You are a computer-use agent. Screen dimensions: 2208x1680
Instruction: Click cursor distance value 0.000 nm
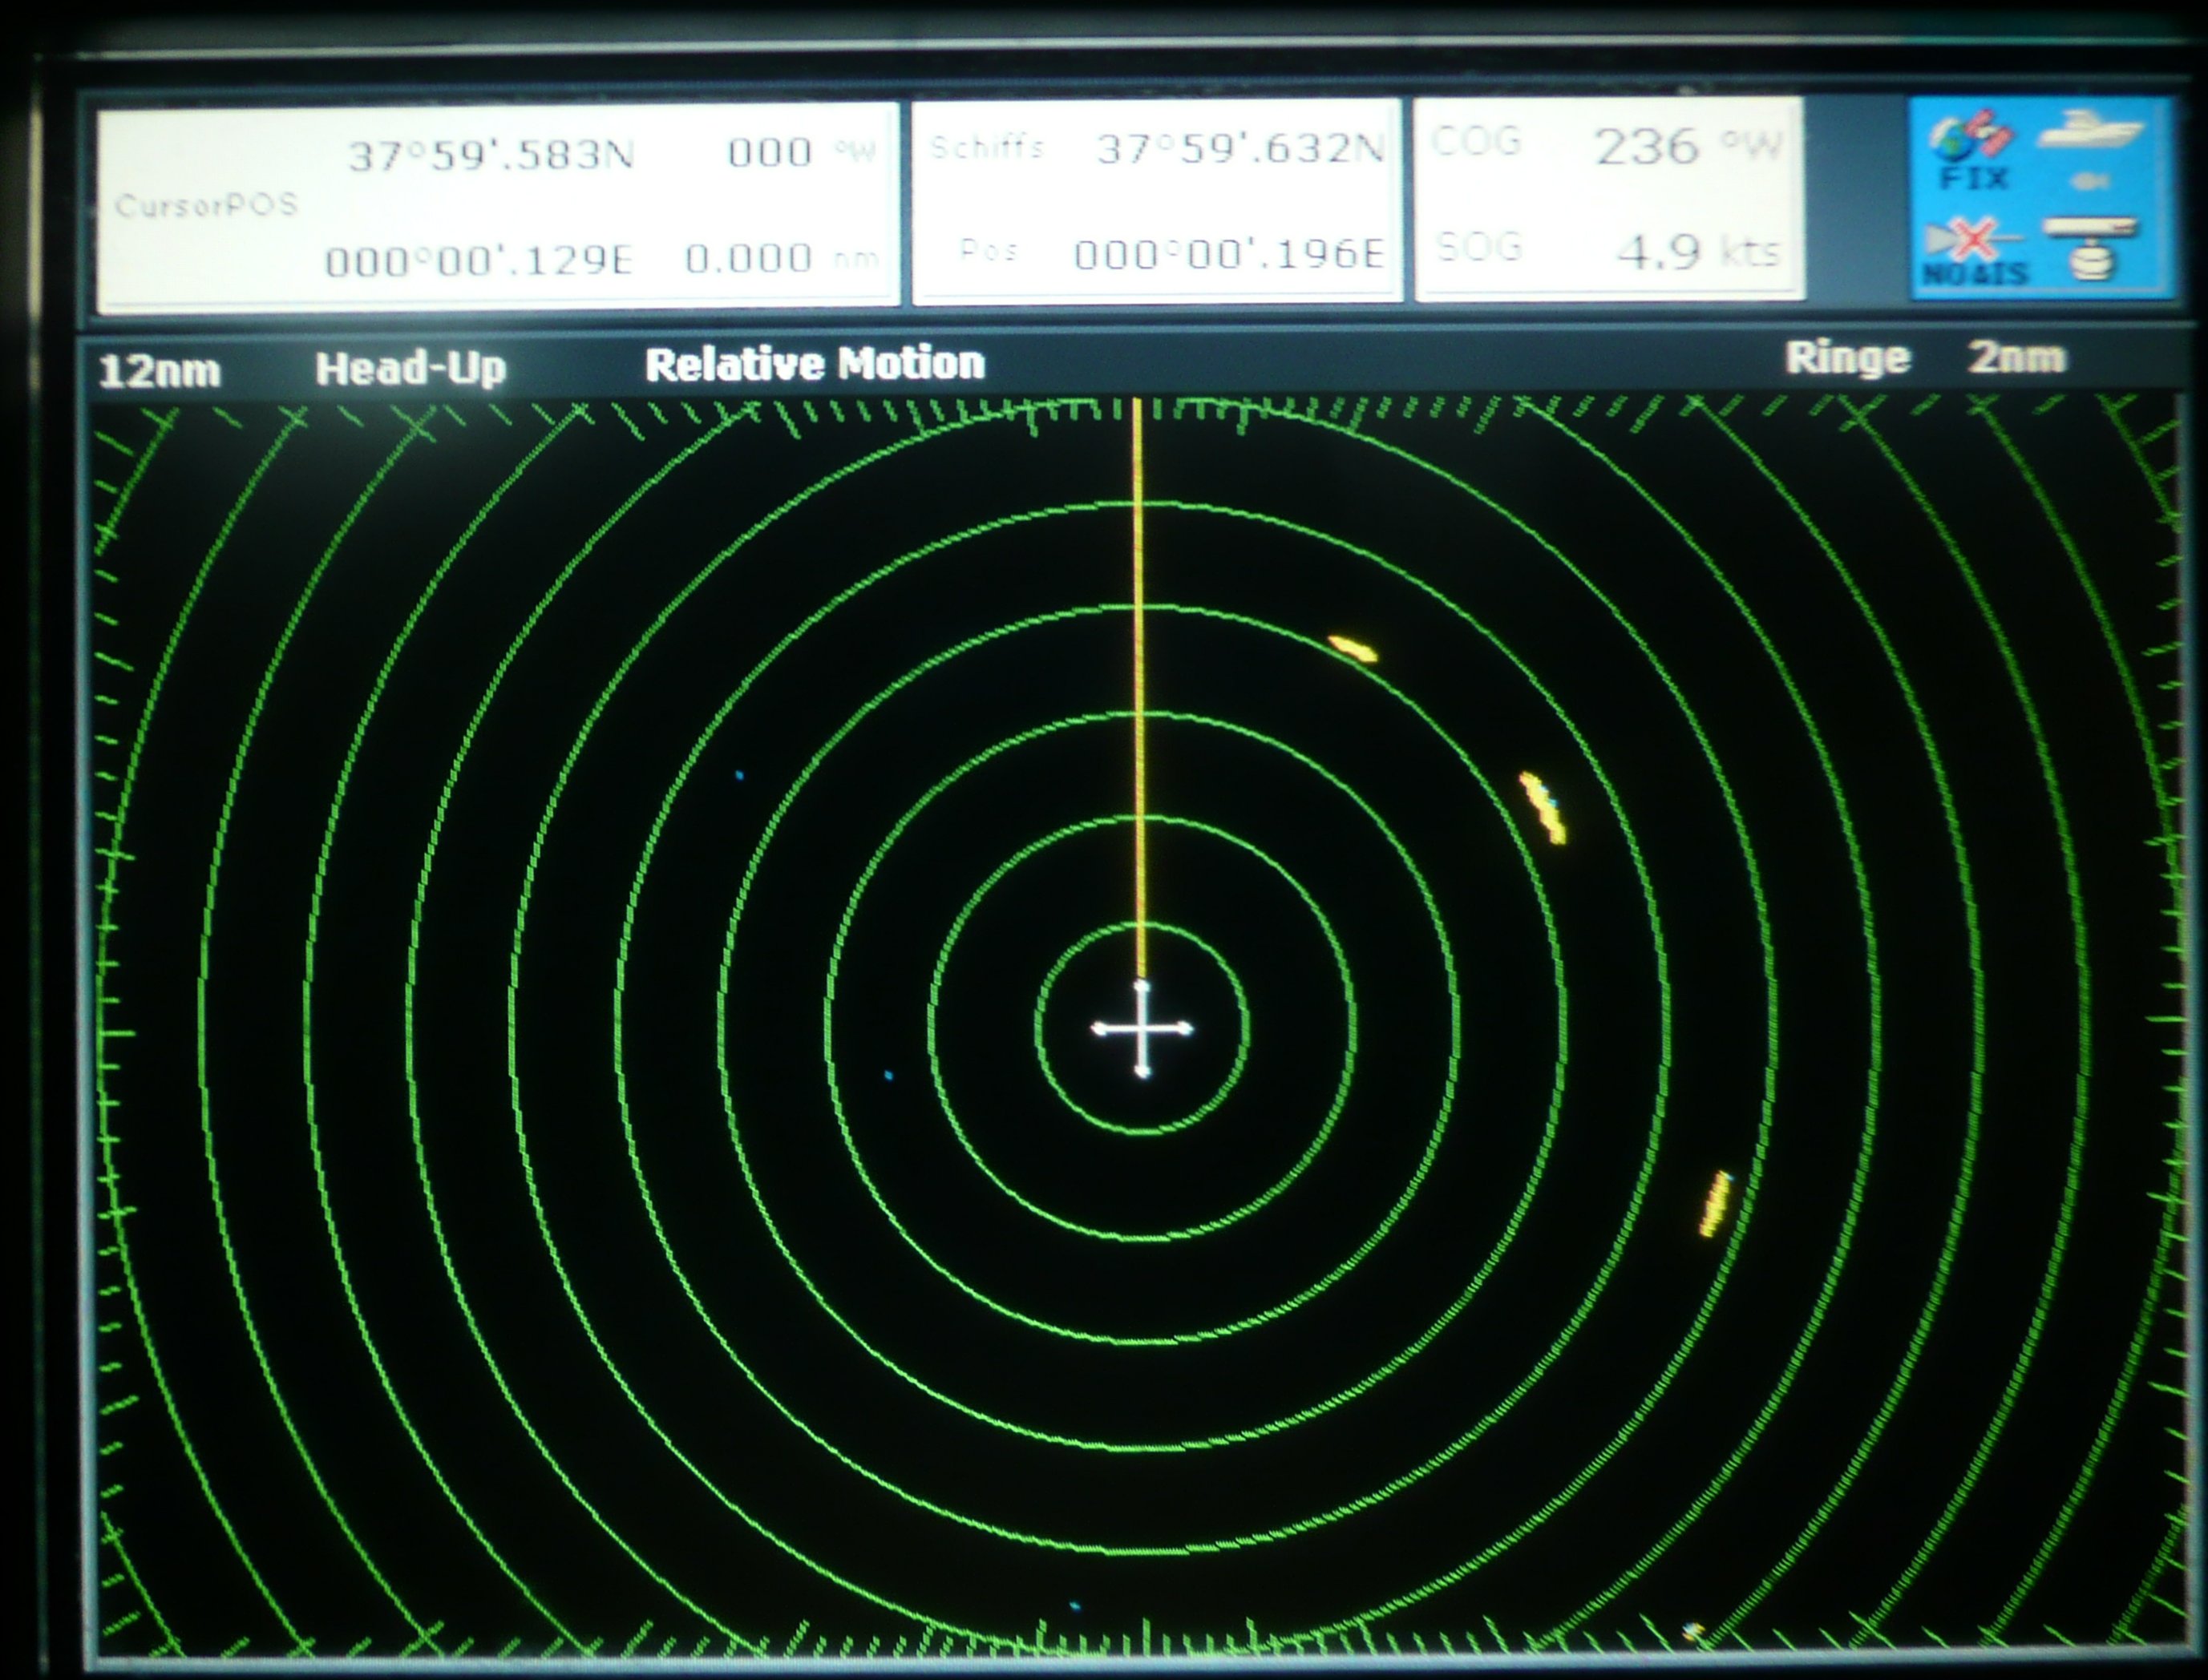(781, 258)
